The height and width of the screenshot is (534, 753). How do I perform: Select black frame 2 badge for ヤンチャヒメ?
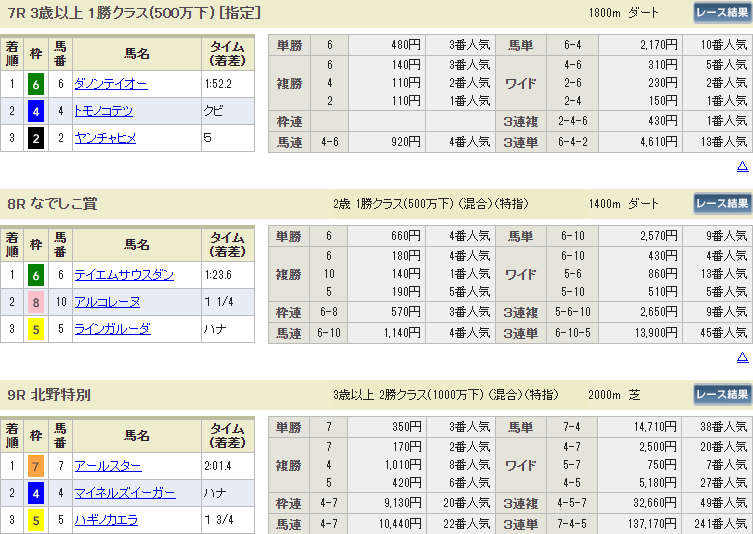pos(36,138)
